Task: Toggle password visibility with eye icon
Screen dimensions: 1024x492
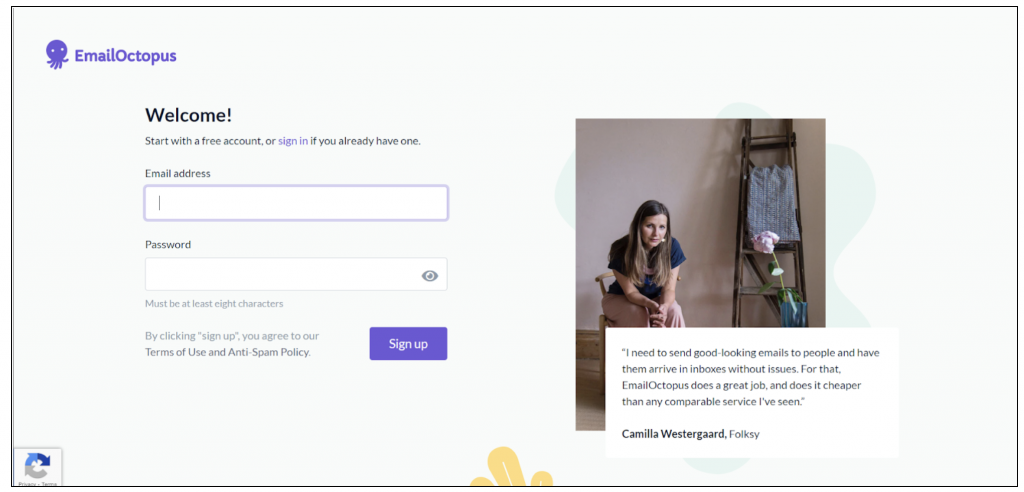Action: click(429, 276)
